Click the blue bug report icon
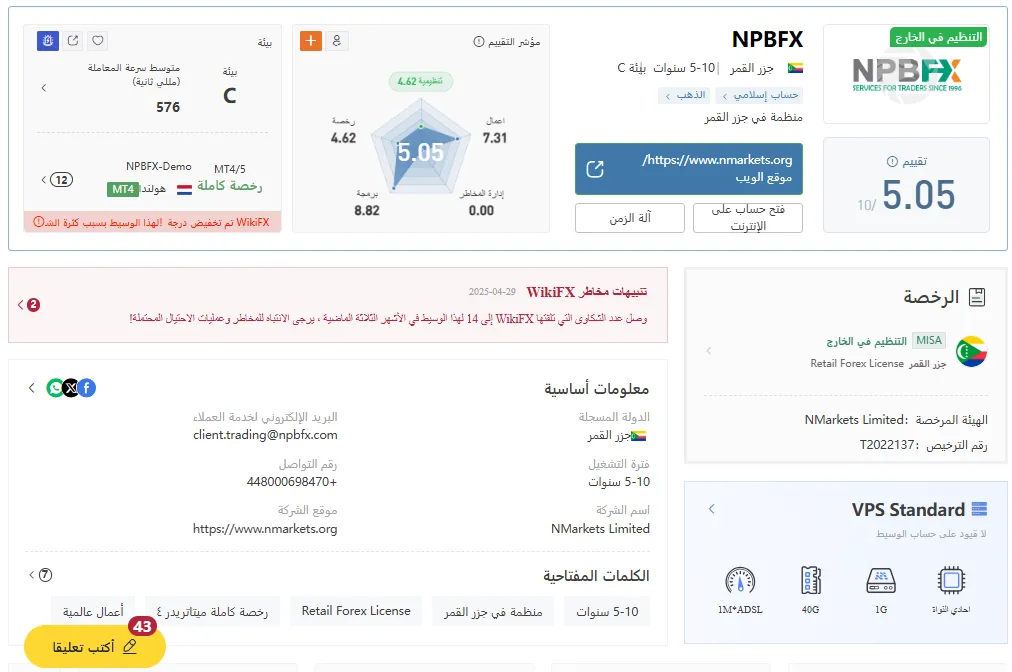The height and width of the screenshot is (672, 1012). pos(48,41)
